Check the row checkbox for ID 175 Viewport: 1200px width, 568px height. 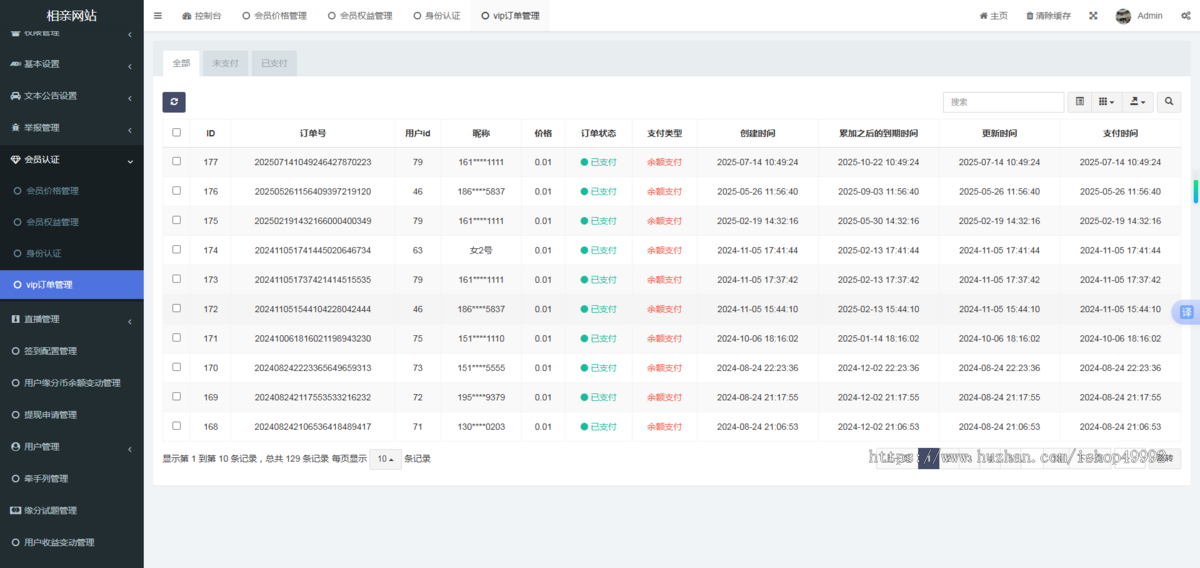[x=177, y=220]
